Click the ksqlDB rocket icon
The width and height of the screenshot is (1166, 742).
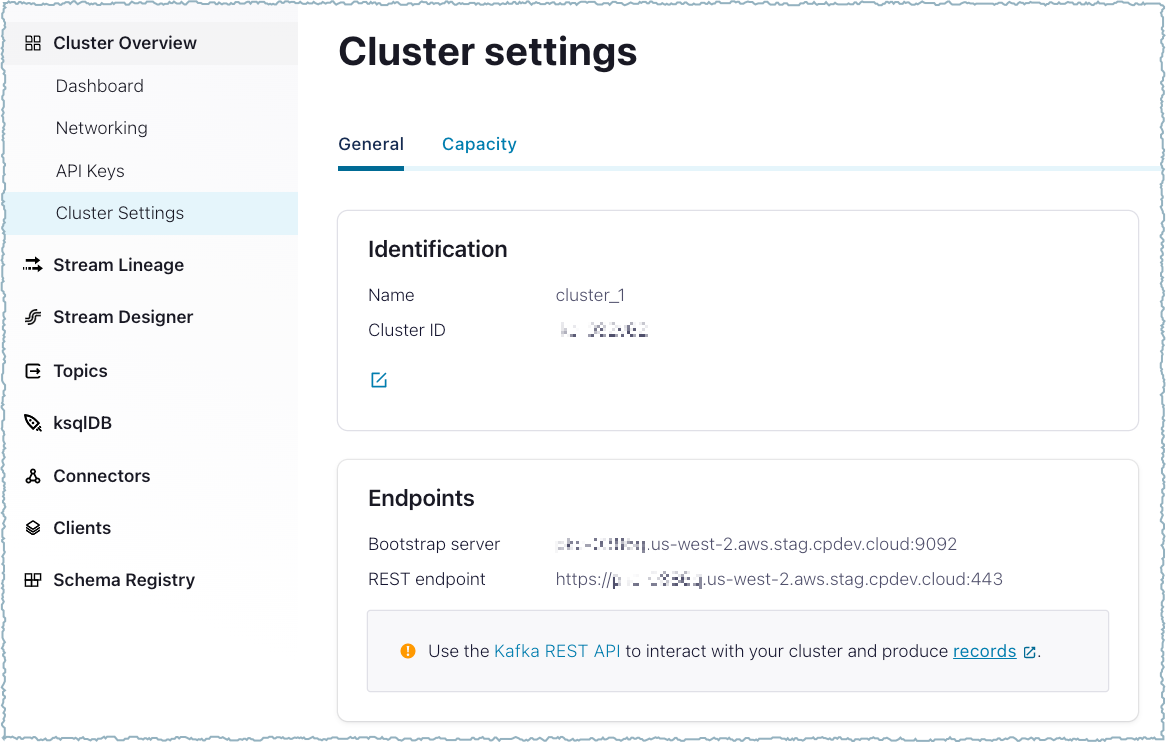(x=33, y=423)
